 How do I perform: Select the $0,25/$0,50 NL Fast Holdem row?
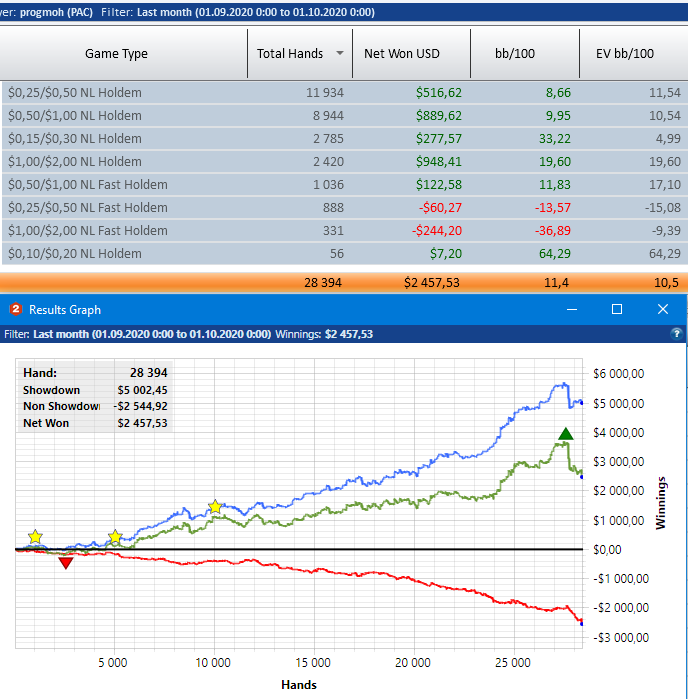click(x=345, y=208)
